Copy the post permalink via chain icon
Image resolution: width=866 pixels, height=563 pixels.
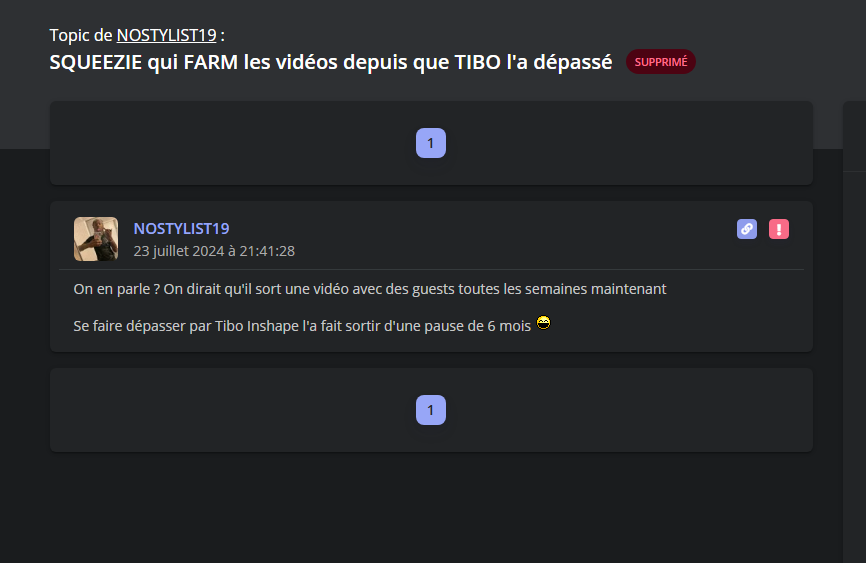[x=747, y=229]
